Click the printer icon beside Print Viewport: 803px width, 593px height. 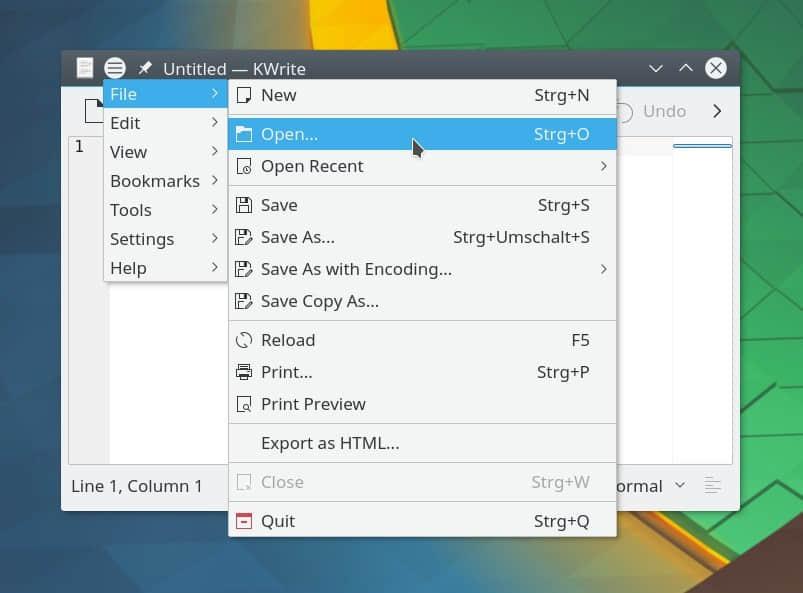[x=243, y=372]
